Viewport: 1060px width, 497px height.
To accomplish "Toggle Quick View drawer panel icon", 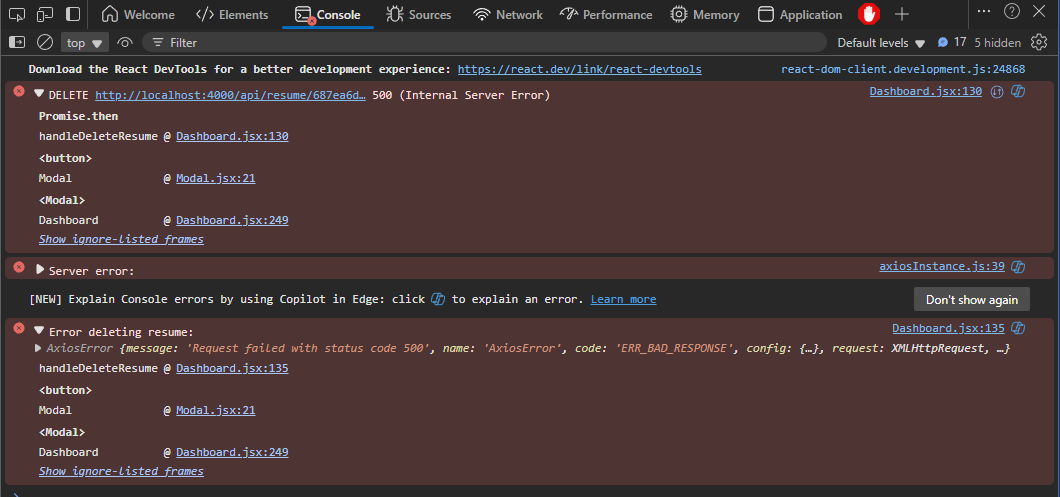I will click(x=73, y=14).
